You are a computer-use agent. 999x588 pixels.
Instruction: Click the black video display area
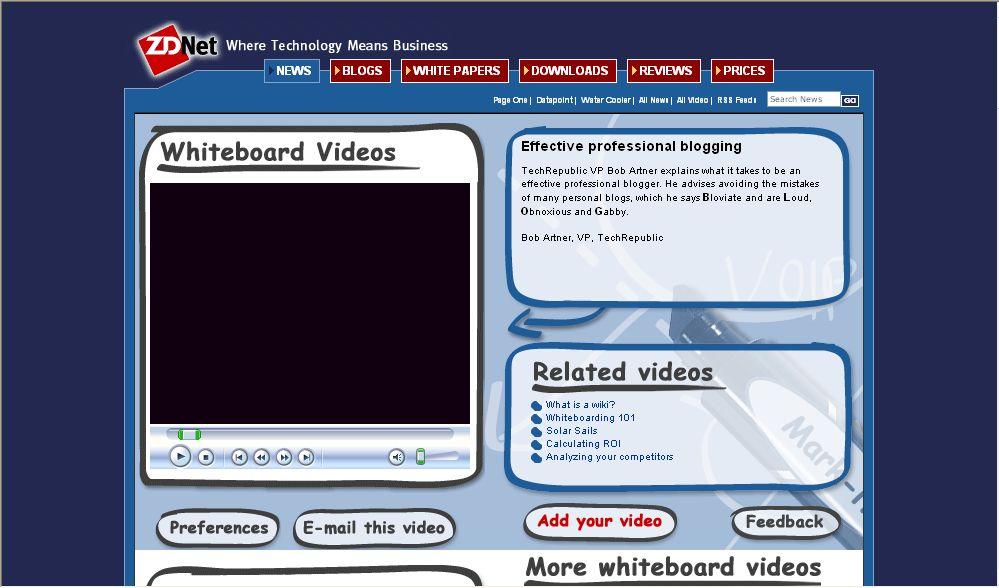click(310, 303)
